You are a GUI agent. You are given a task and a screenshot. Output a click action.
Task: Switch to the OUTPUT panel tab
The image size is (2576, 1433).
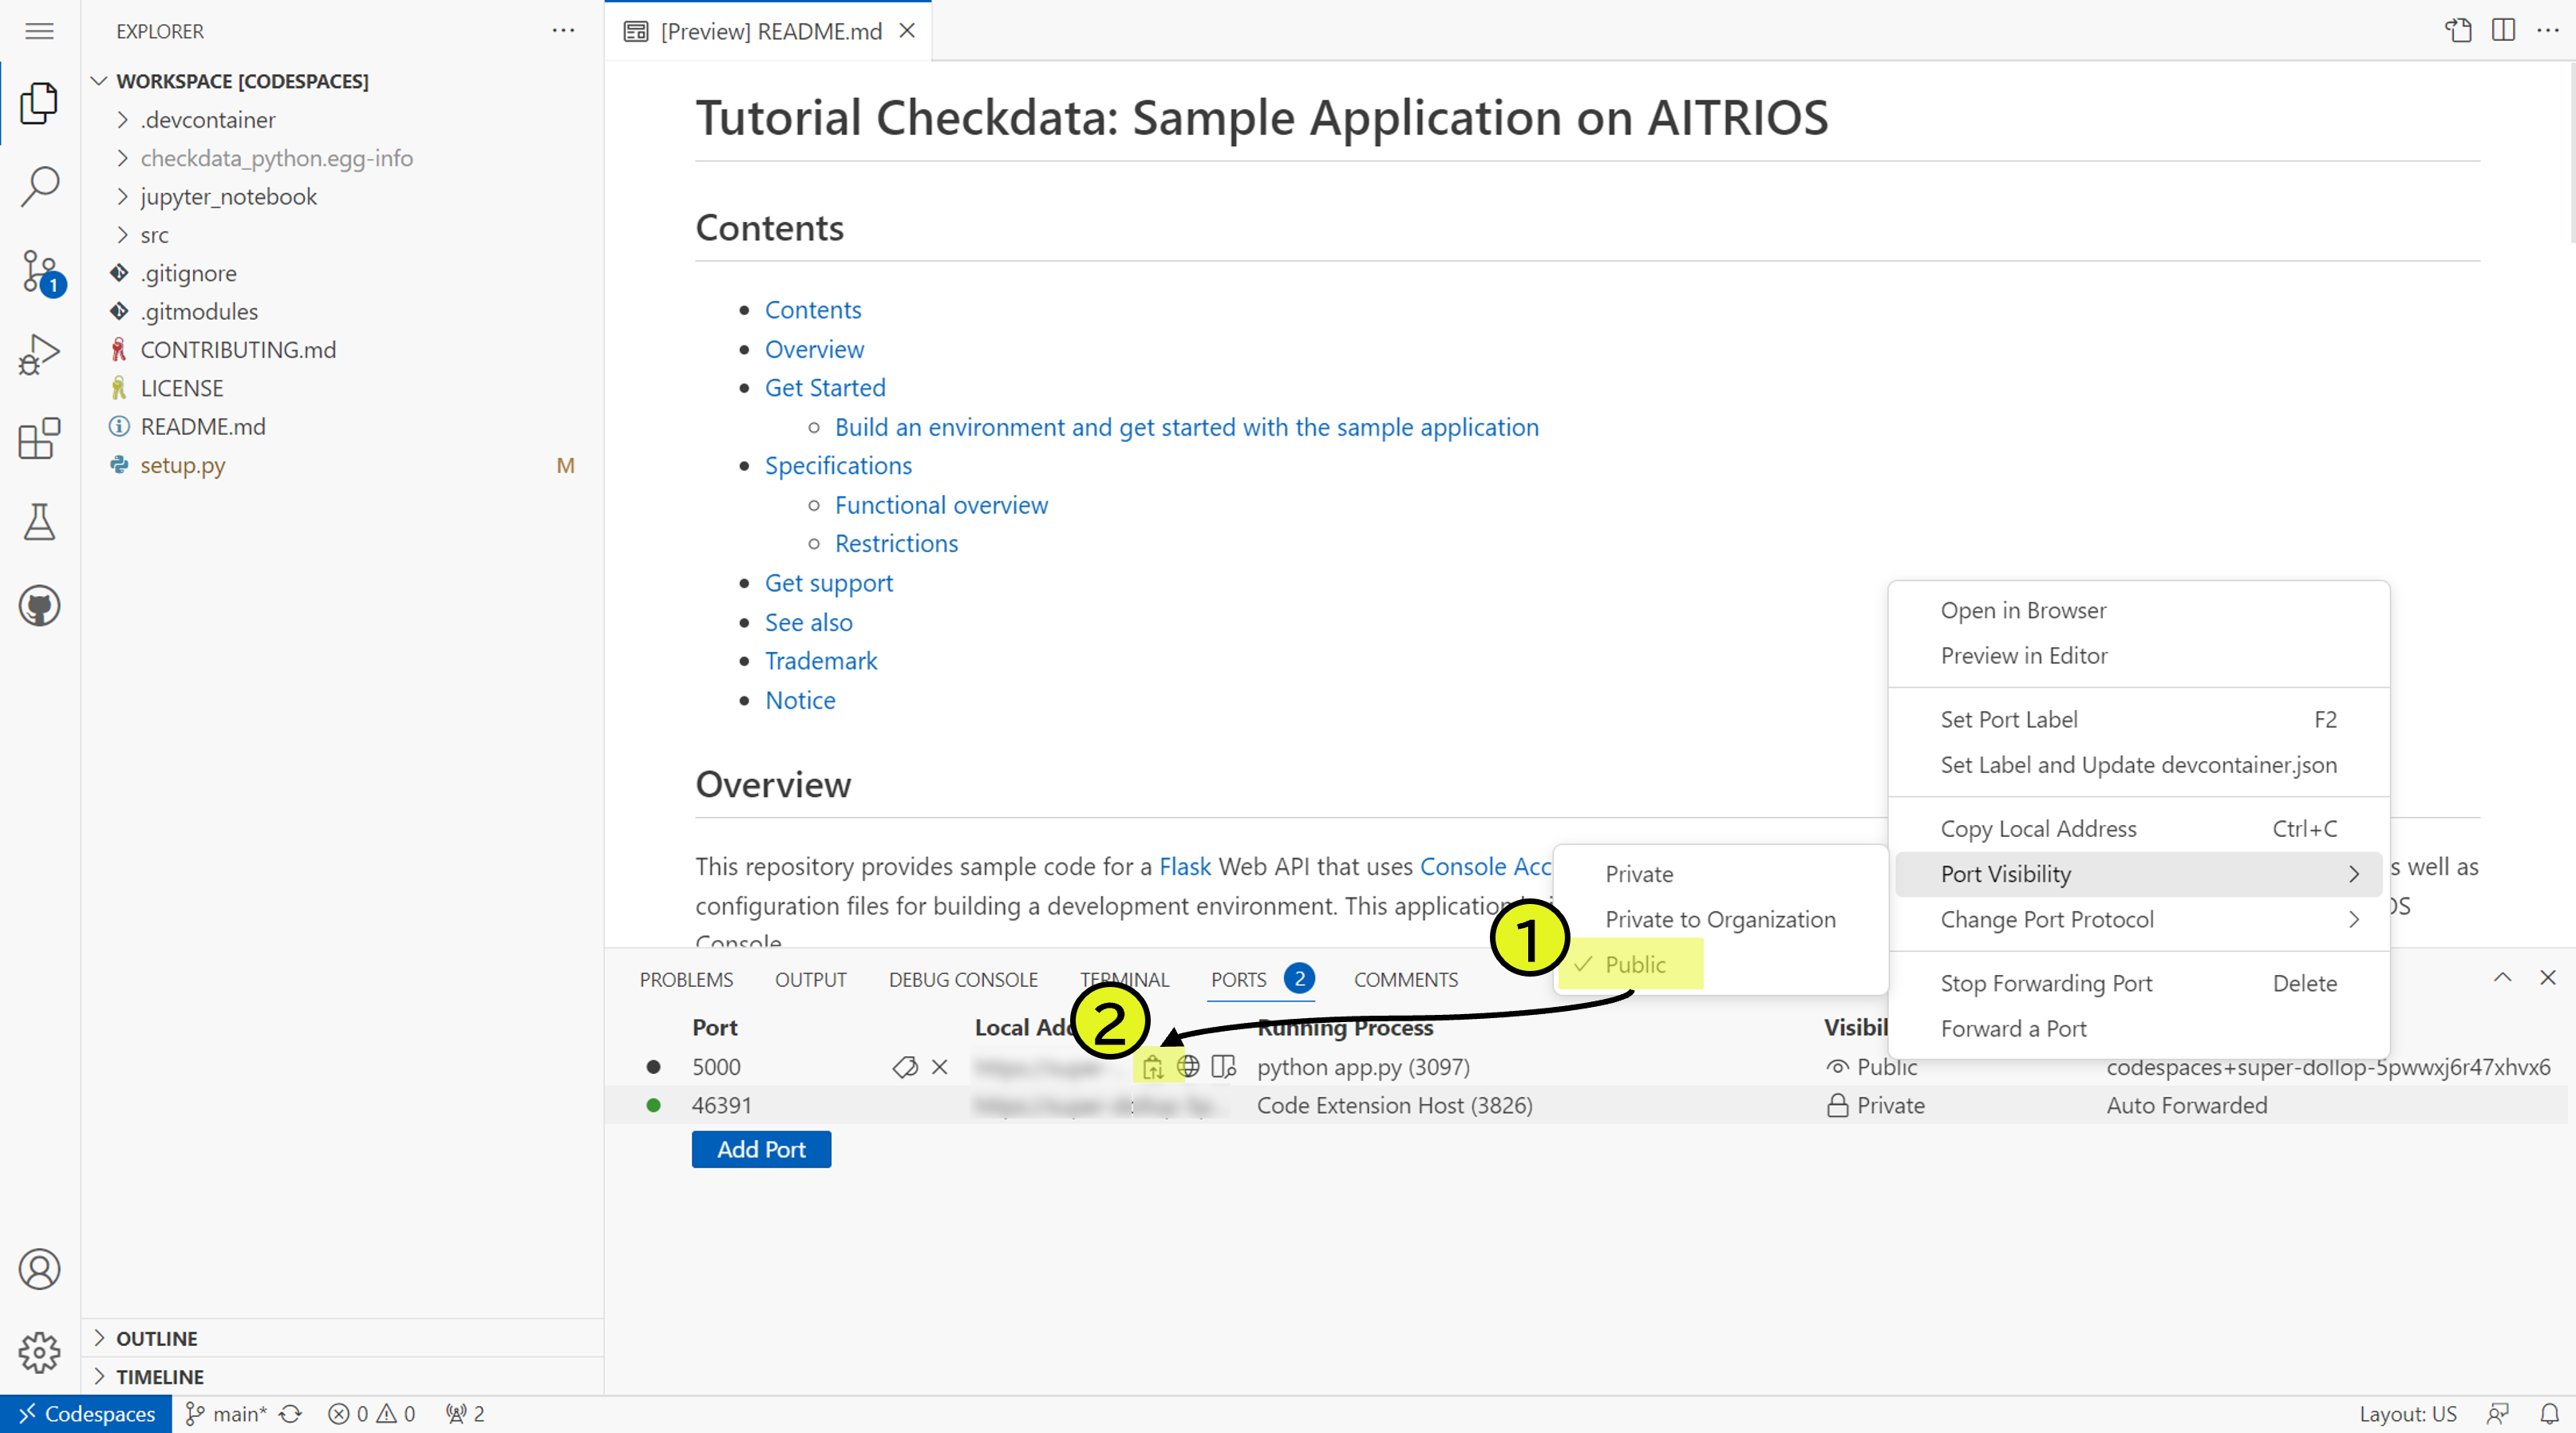click(x=810, y=980)
